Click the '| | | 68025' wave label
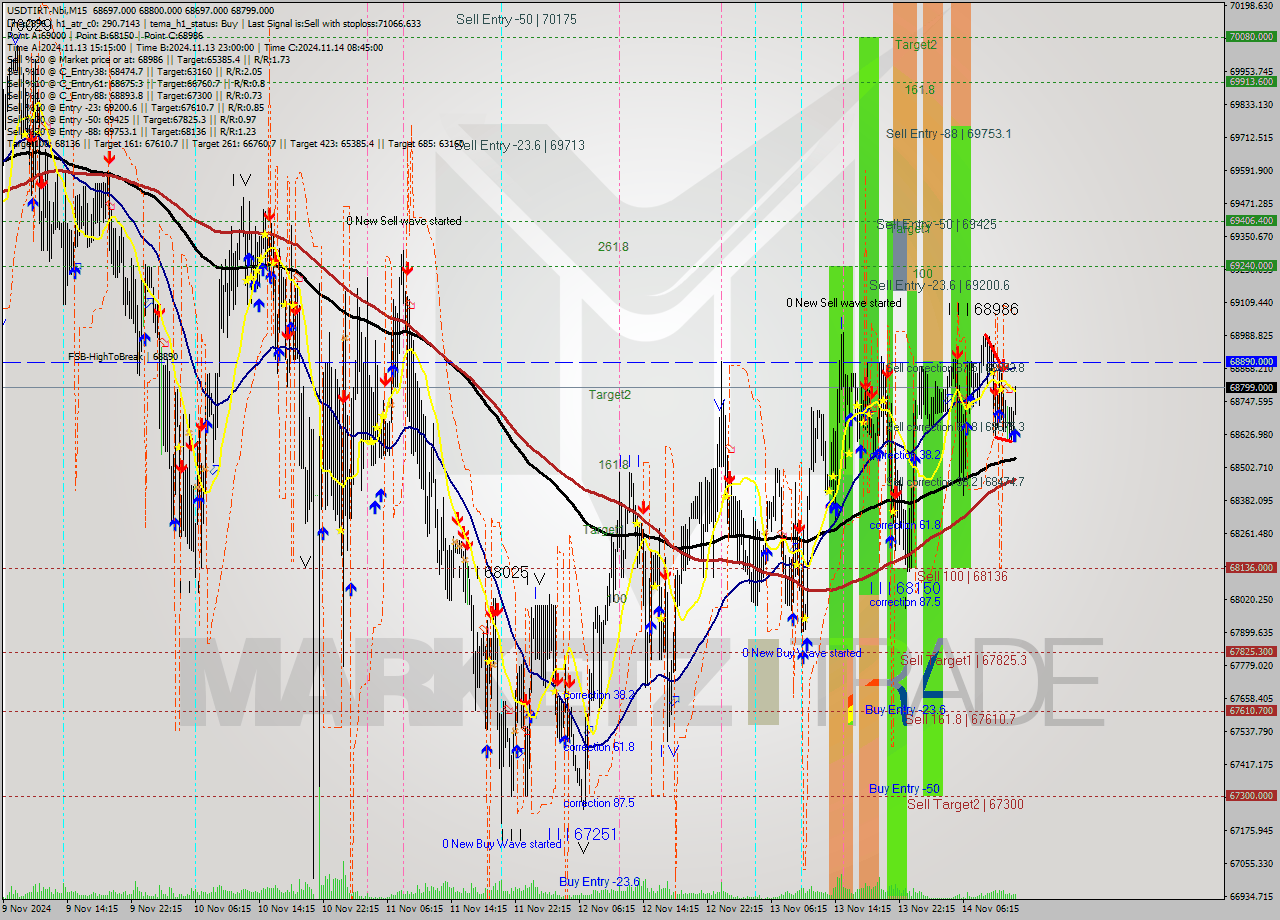 493,572
